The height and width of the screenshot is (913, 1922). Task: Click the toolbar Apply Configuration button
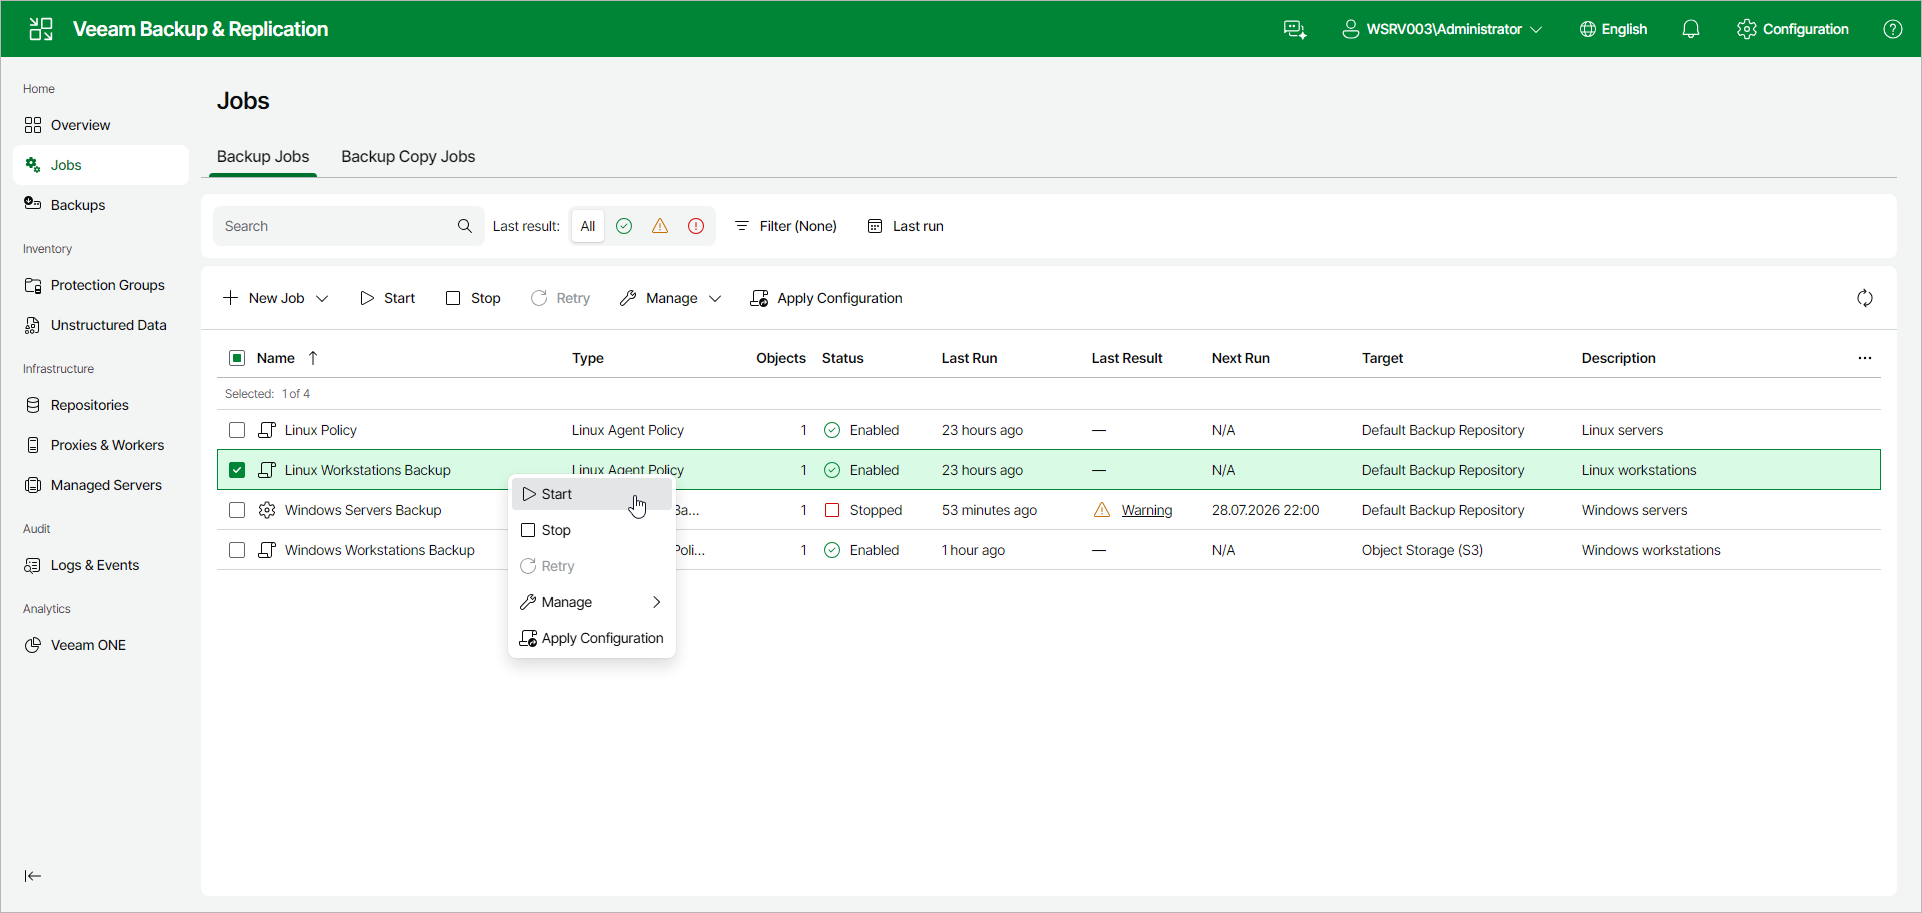[x=826, y=298]
